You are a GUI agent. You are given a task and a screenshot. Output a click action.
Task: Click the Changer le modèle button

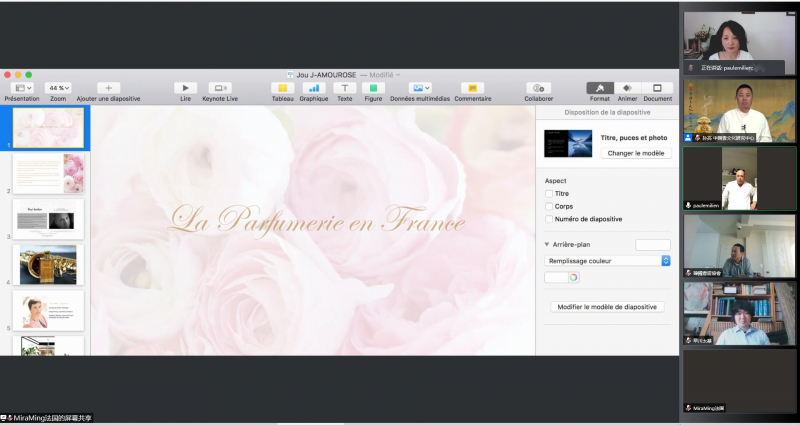636,153
